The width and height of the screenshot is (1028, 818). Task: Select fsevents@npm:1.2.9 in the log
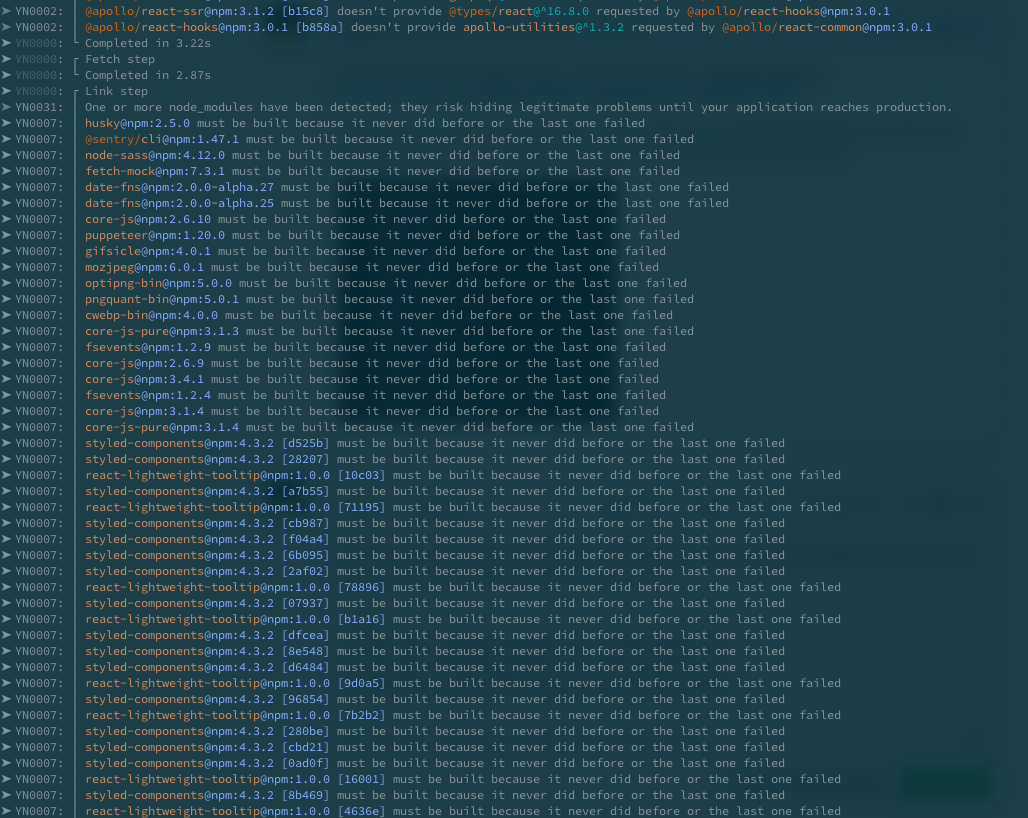click(x=148, y=347)
